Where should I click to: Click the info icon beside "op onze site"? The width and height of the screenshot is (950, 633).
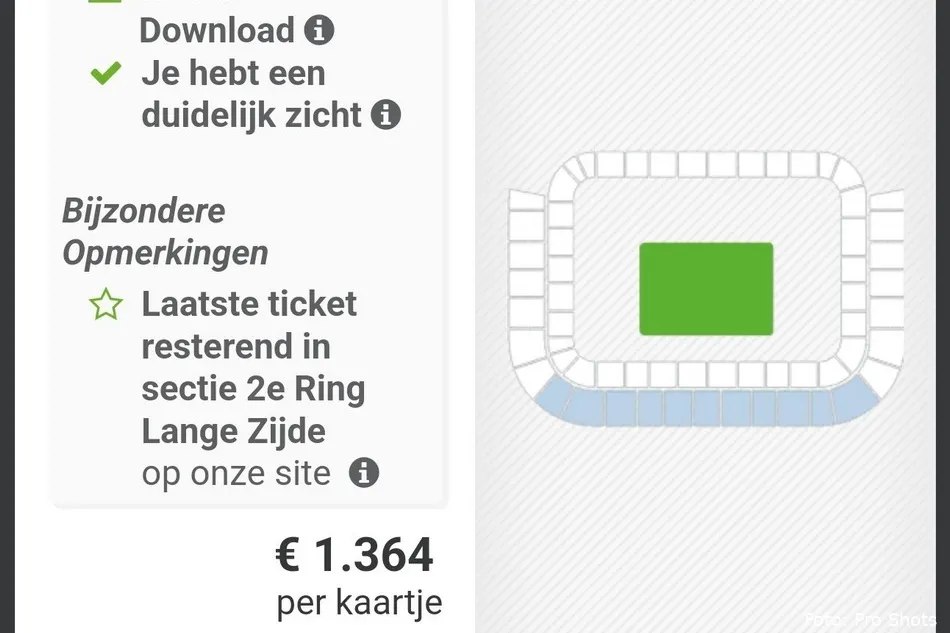point(366,473)
